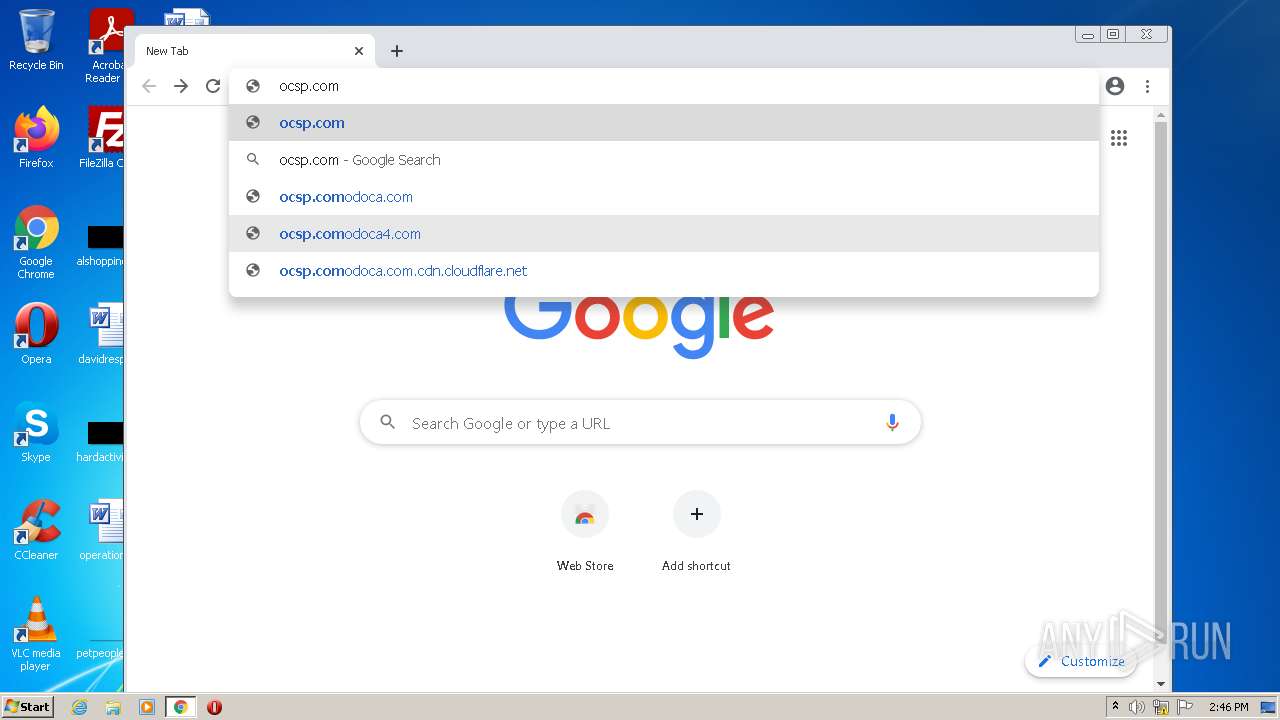Open Opera desktop shortcut

click(36, 334)
